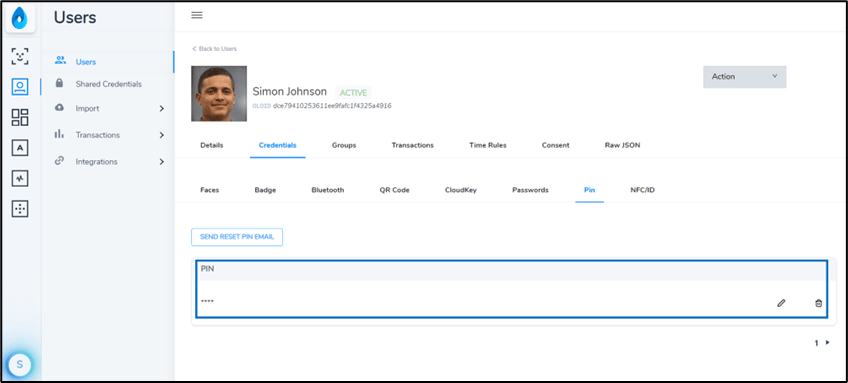Click Send Reset PIN Email button

(237, 237)
